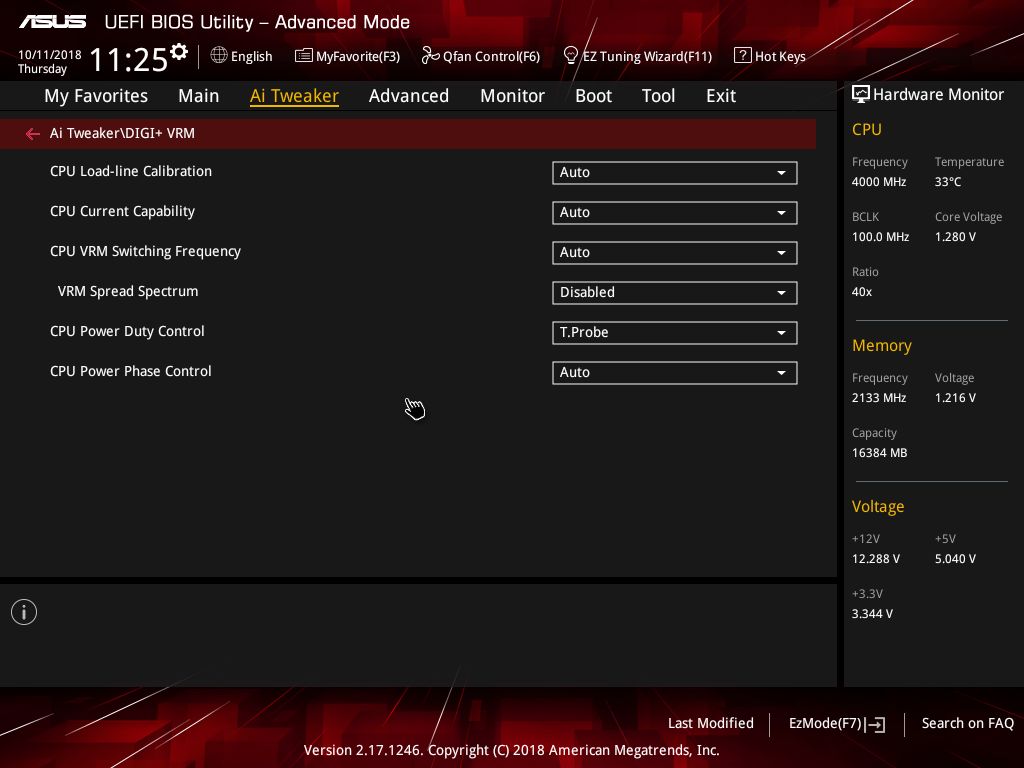Image resolution: width=1024 pixels, height=768 pixels.
Task: Click the 1.280 V core voltage value
Action: coord(955,236)
